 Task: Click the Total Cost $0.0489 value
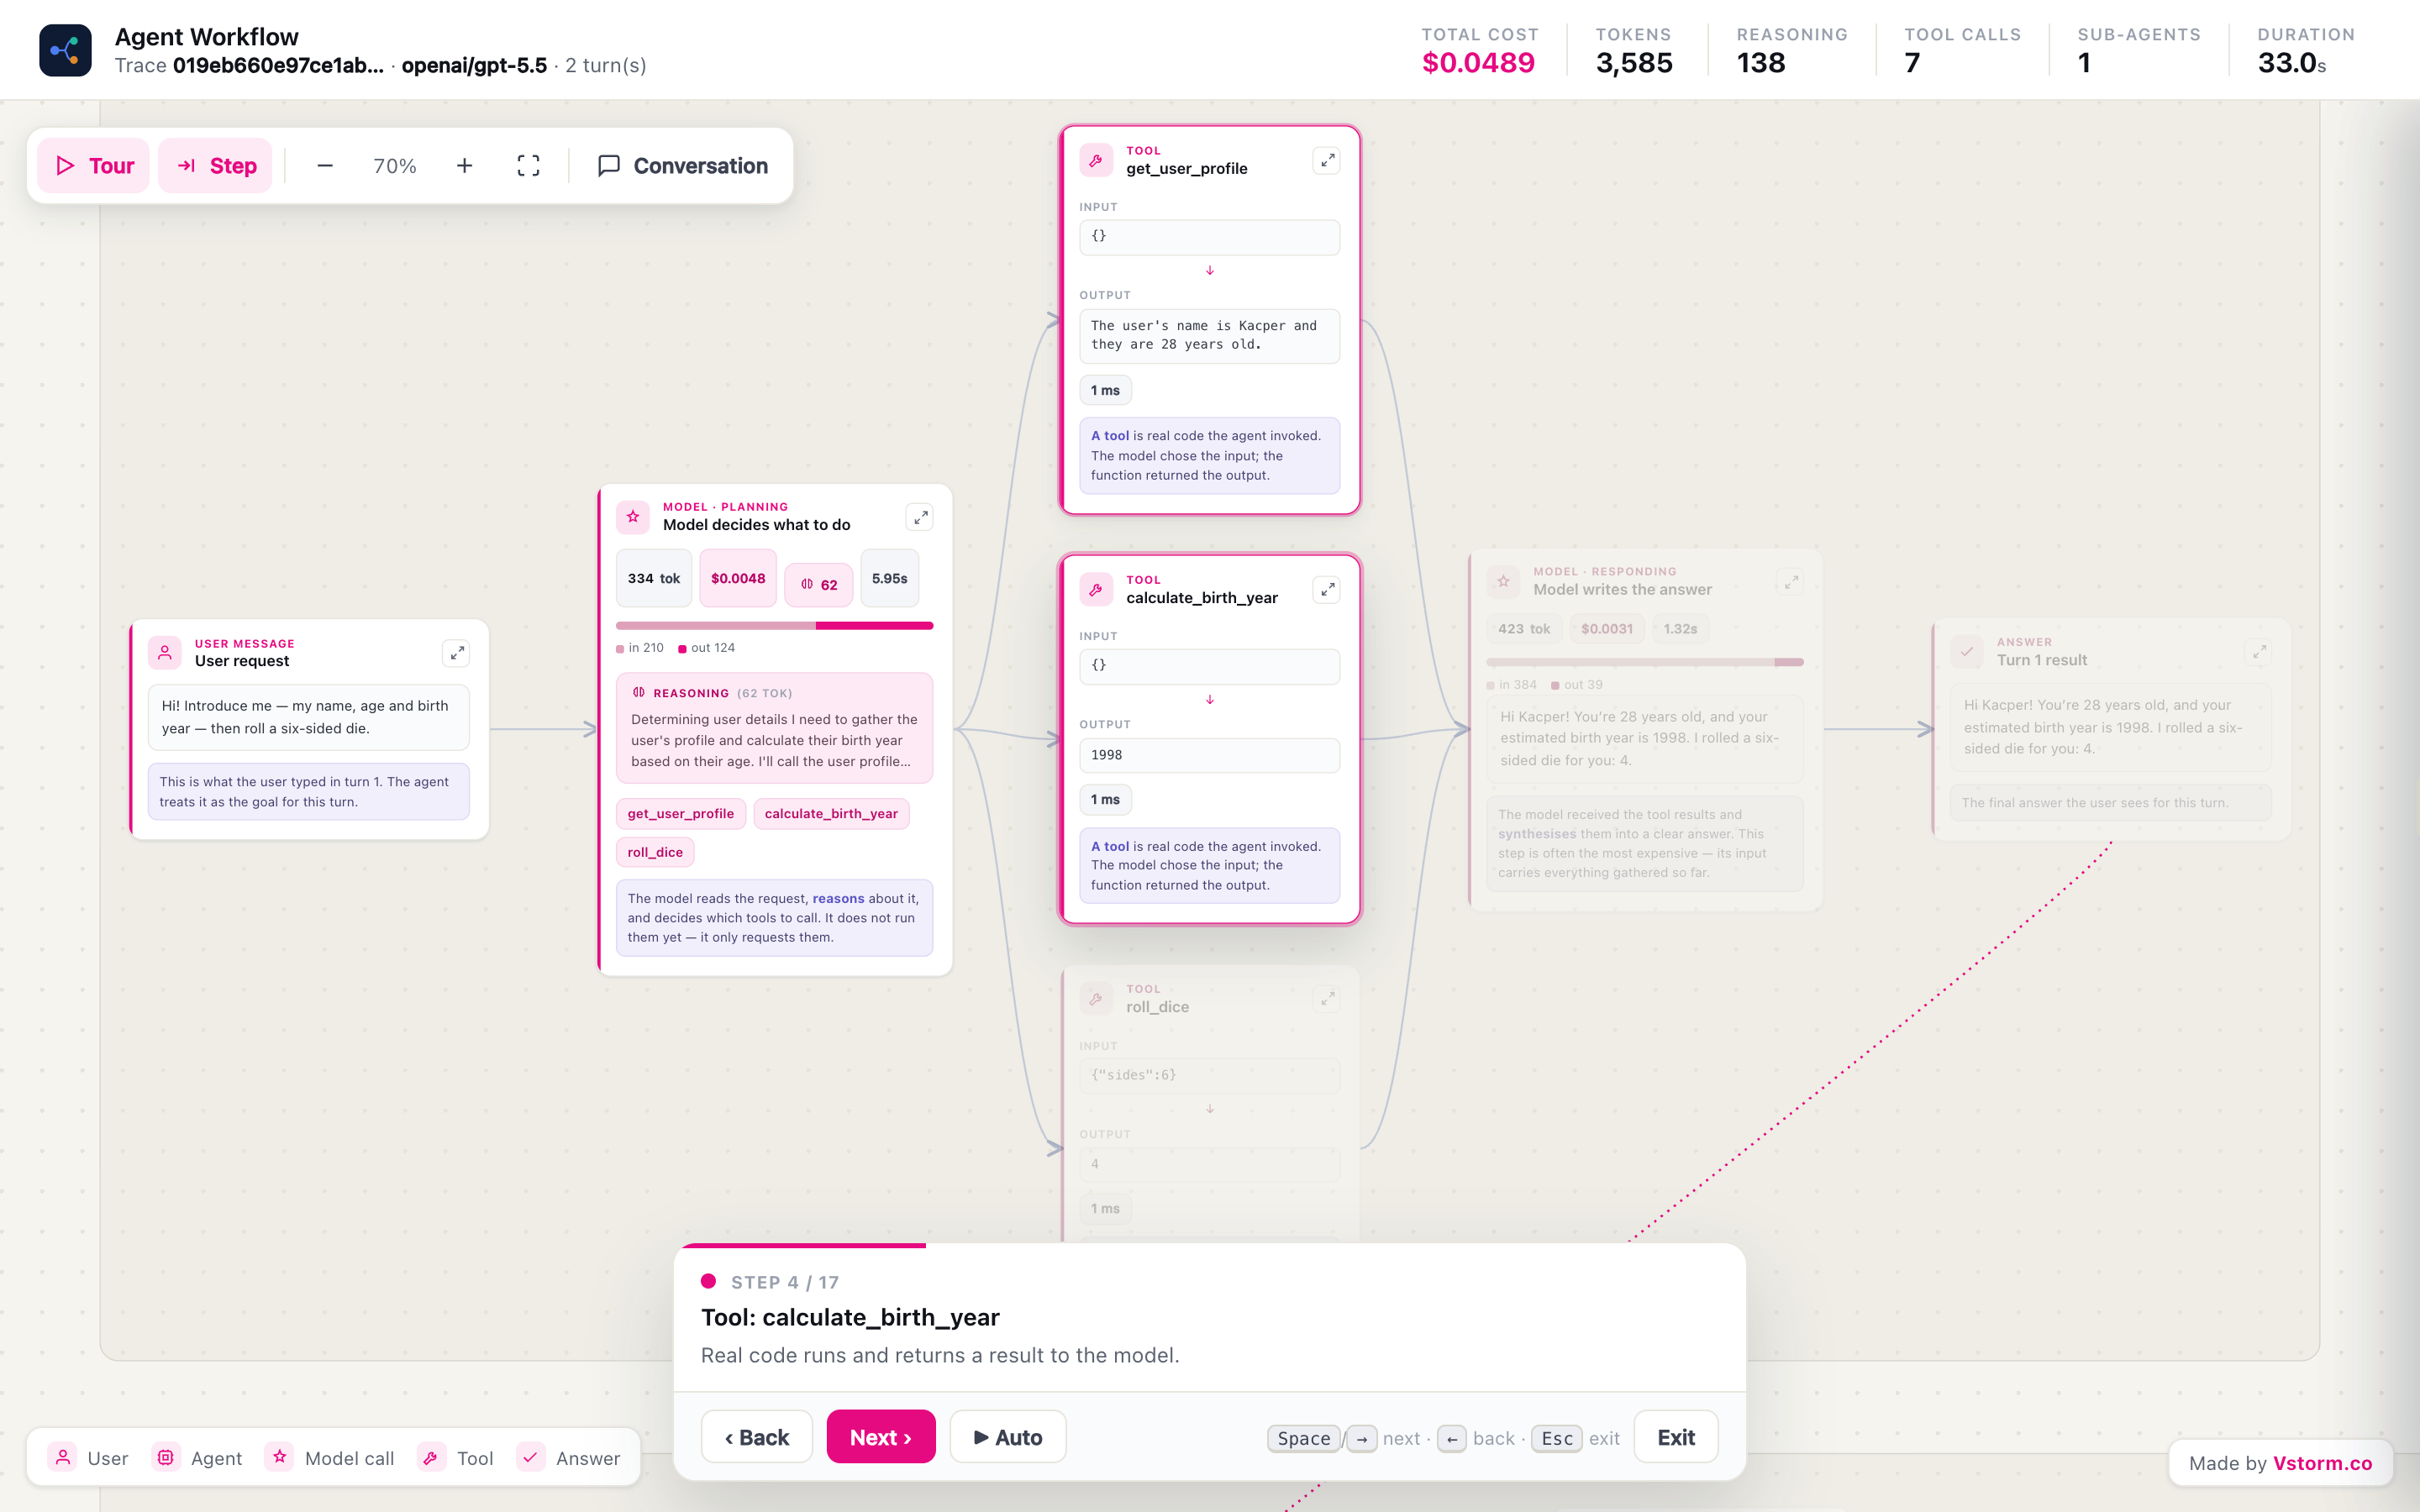[1478, 63]
